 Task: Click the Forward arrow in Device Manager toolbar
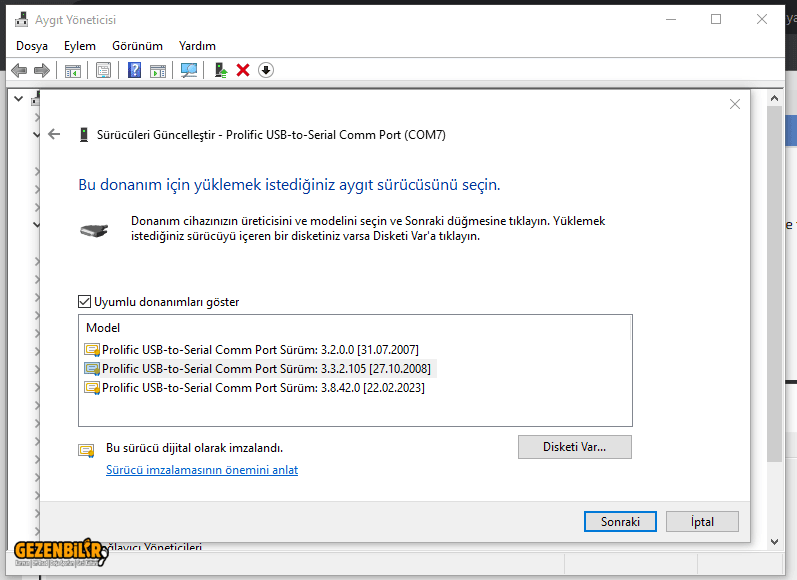pyautogui.click(x=42, y=70)
